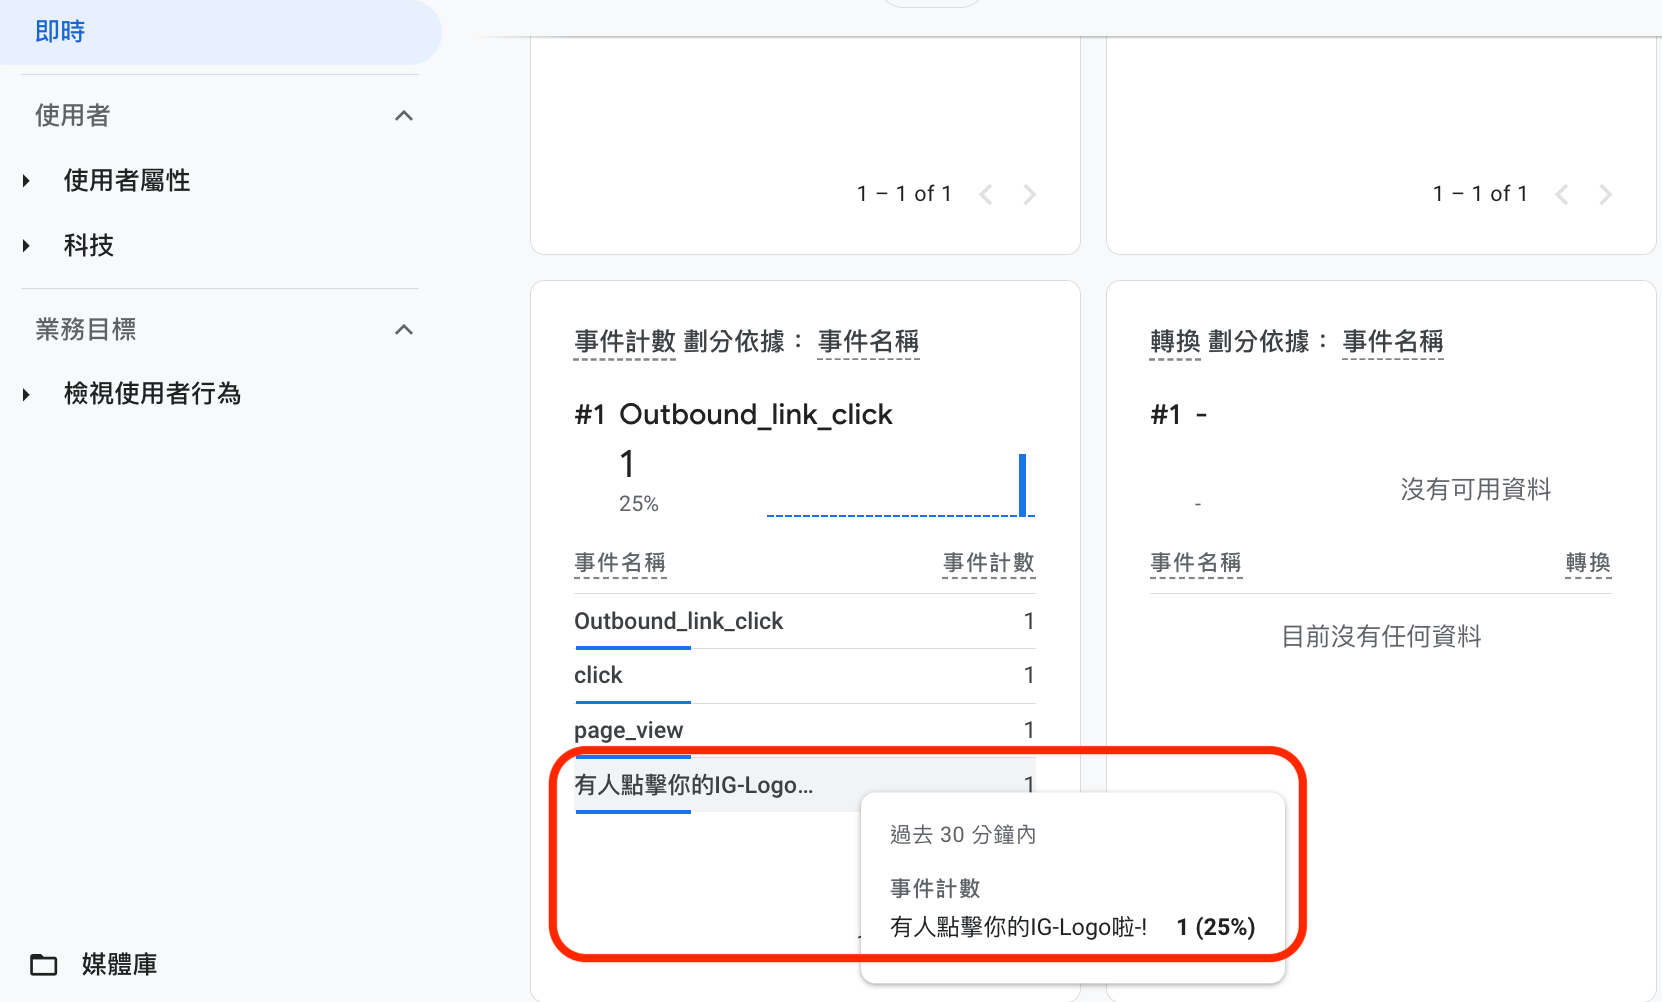Select the 有人點擊你的IG-Logo event row
The image size is (1662, 1002).
click(x=805, y=785)
